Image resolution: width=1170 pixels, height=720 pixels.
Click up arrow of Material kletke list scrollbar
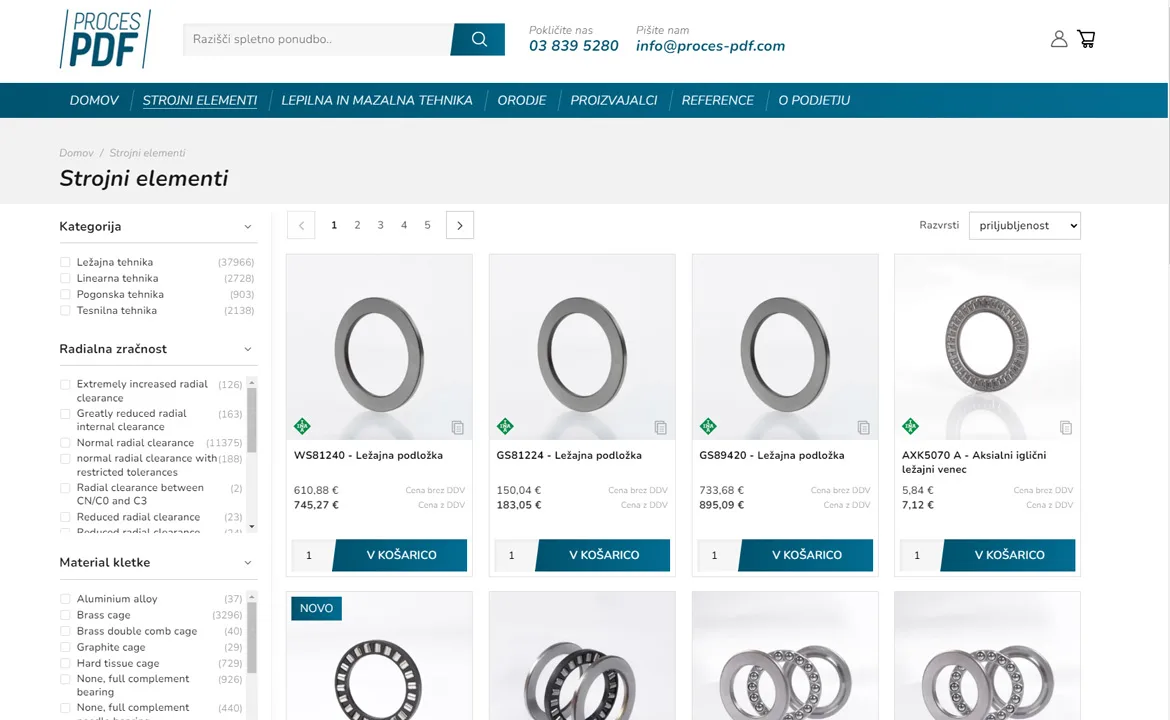[251, 597]
